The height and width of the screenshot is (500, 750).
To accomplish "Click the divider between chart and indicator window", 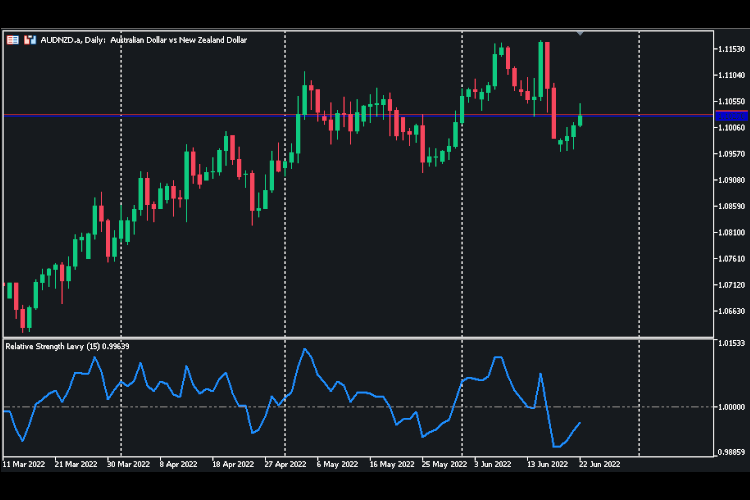I will click(359, 338).
